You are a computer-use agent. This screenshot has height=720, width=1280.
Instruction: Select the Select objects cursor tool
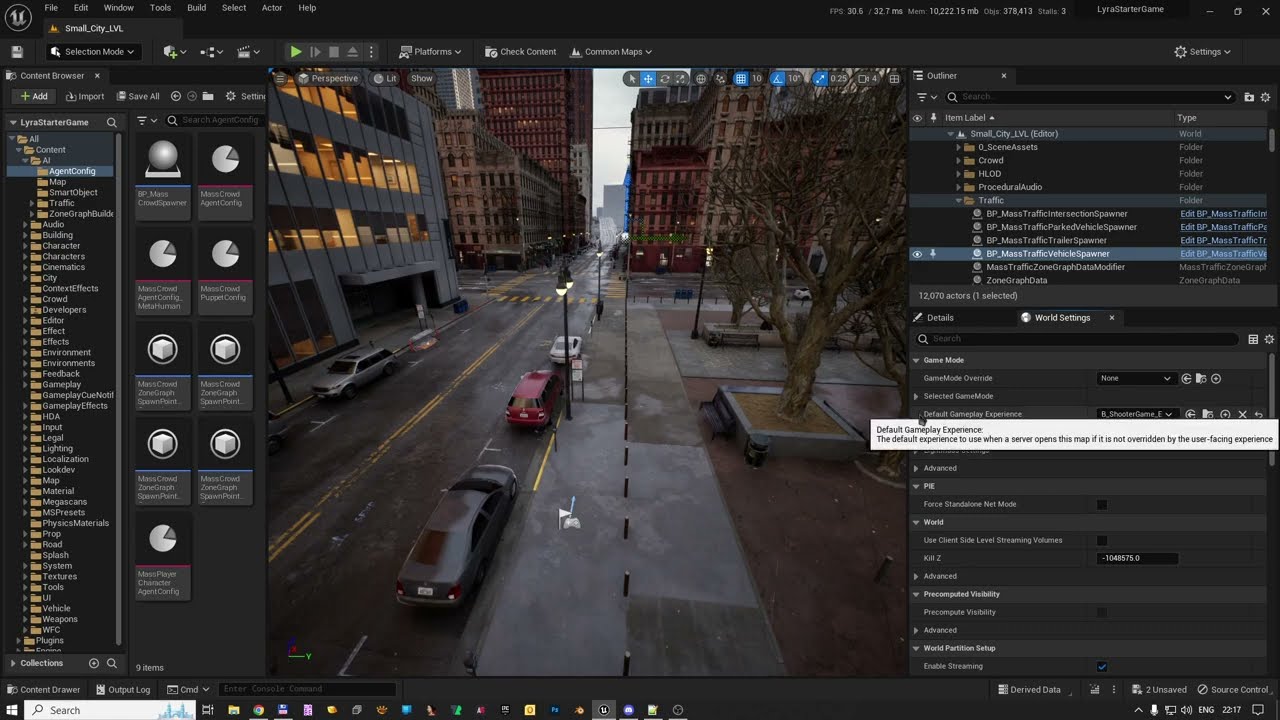pyautogui.click(x=631, y=78)
